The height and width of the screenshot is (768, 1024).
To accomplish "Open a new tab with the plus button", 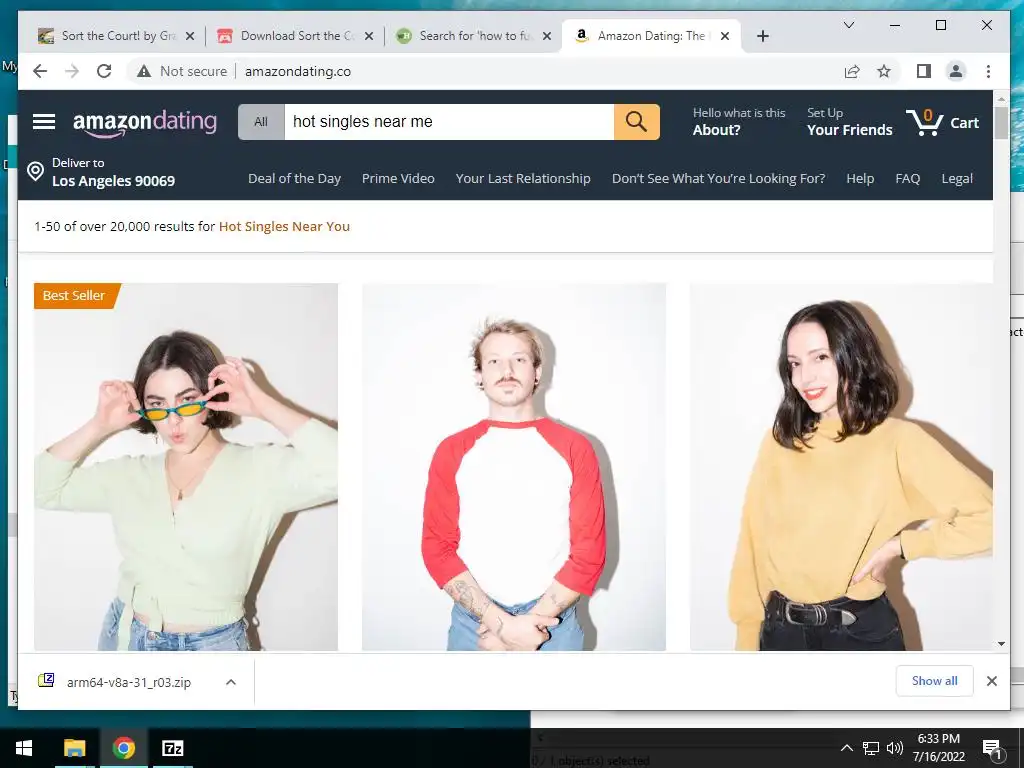I will (763, 36).
